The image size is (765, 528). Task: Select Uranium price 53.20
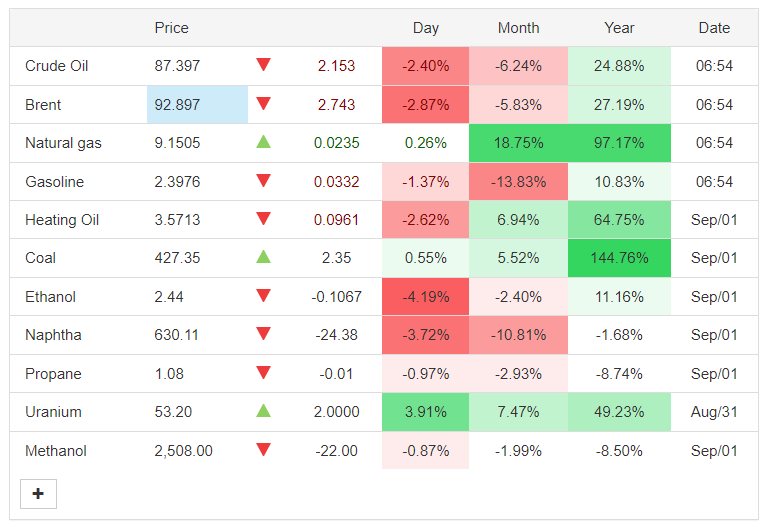173,412
